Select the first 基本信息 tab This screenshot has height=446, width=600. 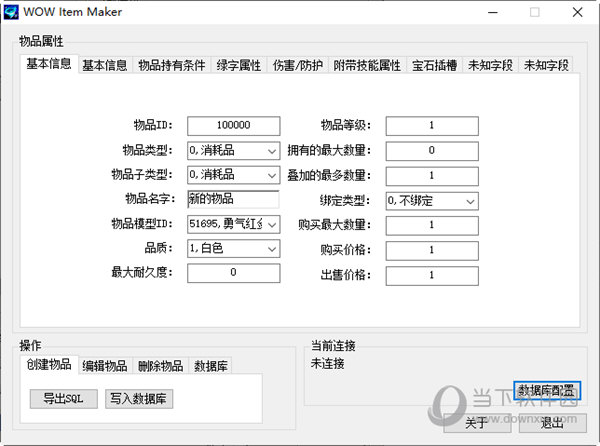pyautogui.click(x=49, y=64)
